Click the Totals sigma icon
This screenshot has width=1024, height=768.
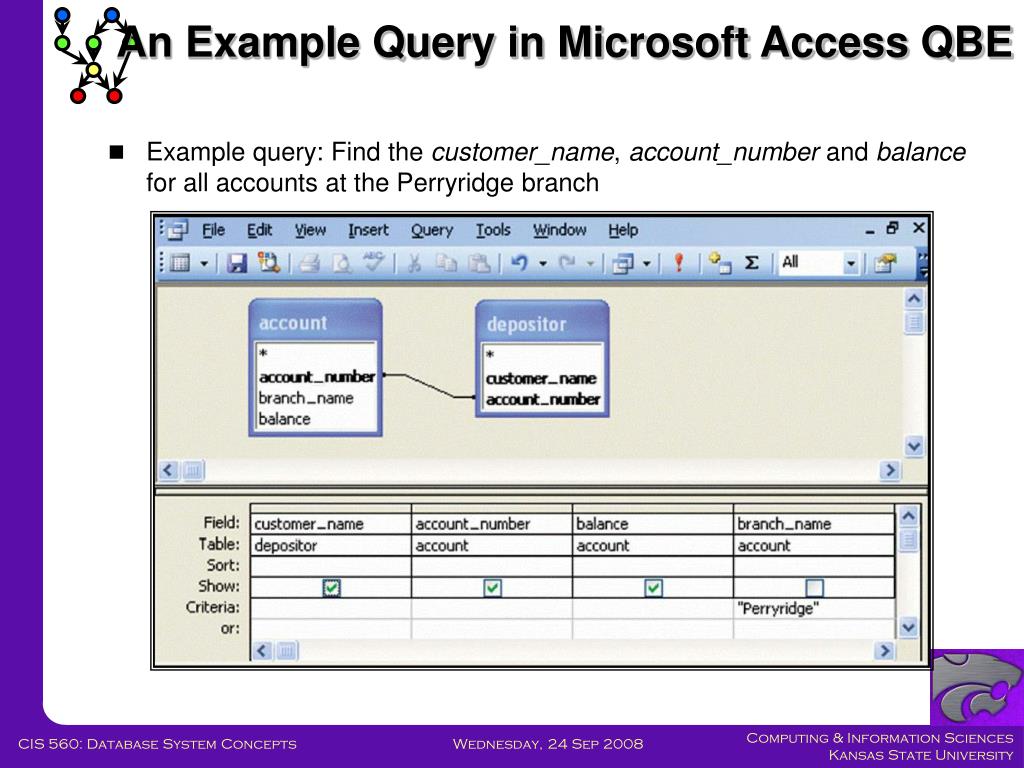(752, 263)
